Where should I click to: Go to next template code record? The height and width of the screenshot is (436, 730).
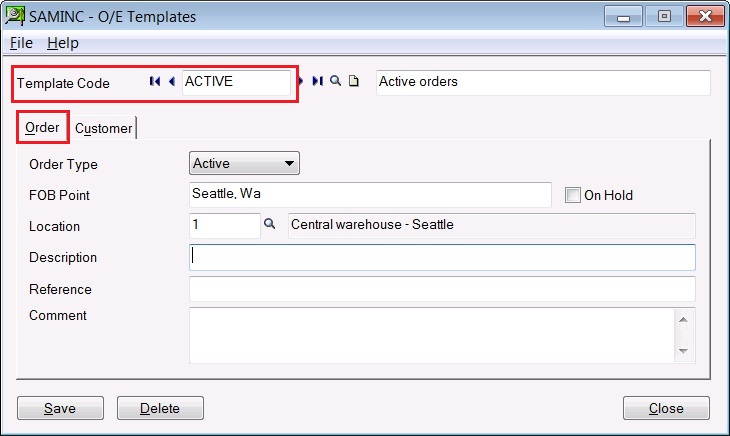pos(301,81)
